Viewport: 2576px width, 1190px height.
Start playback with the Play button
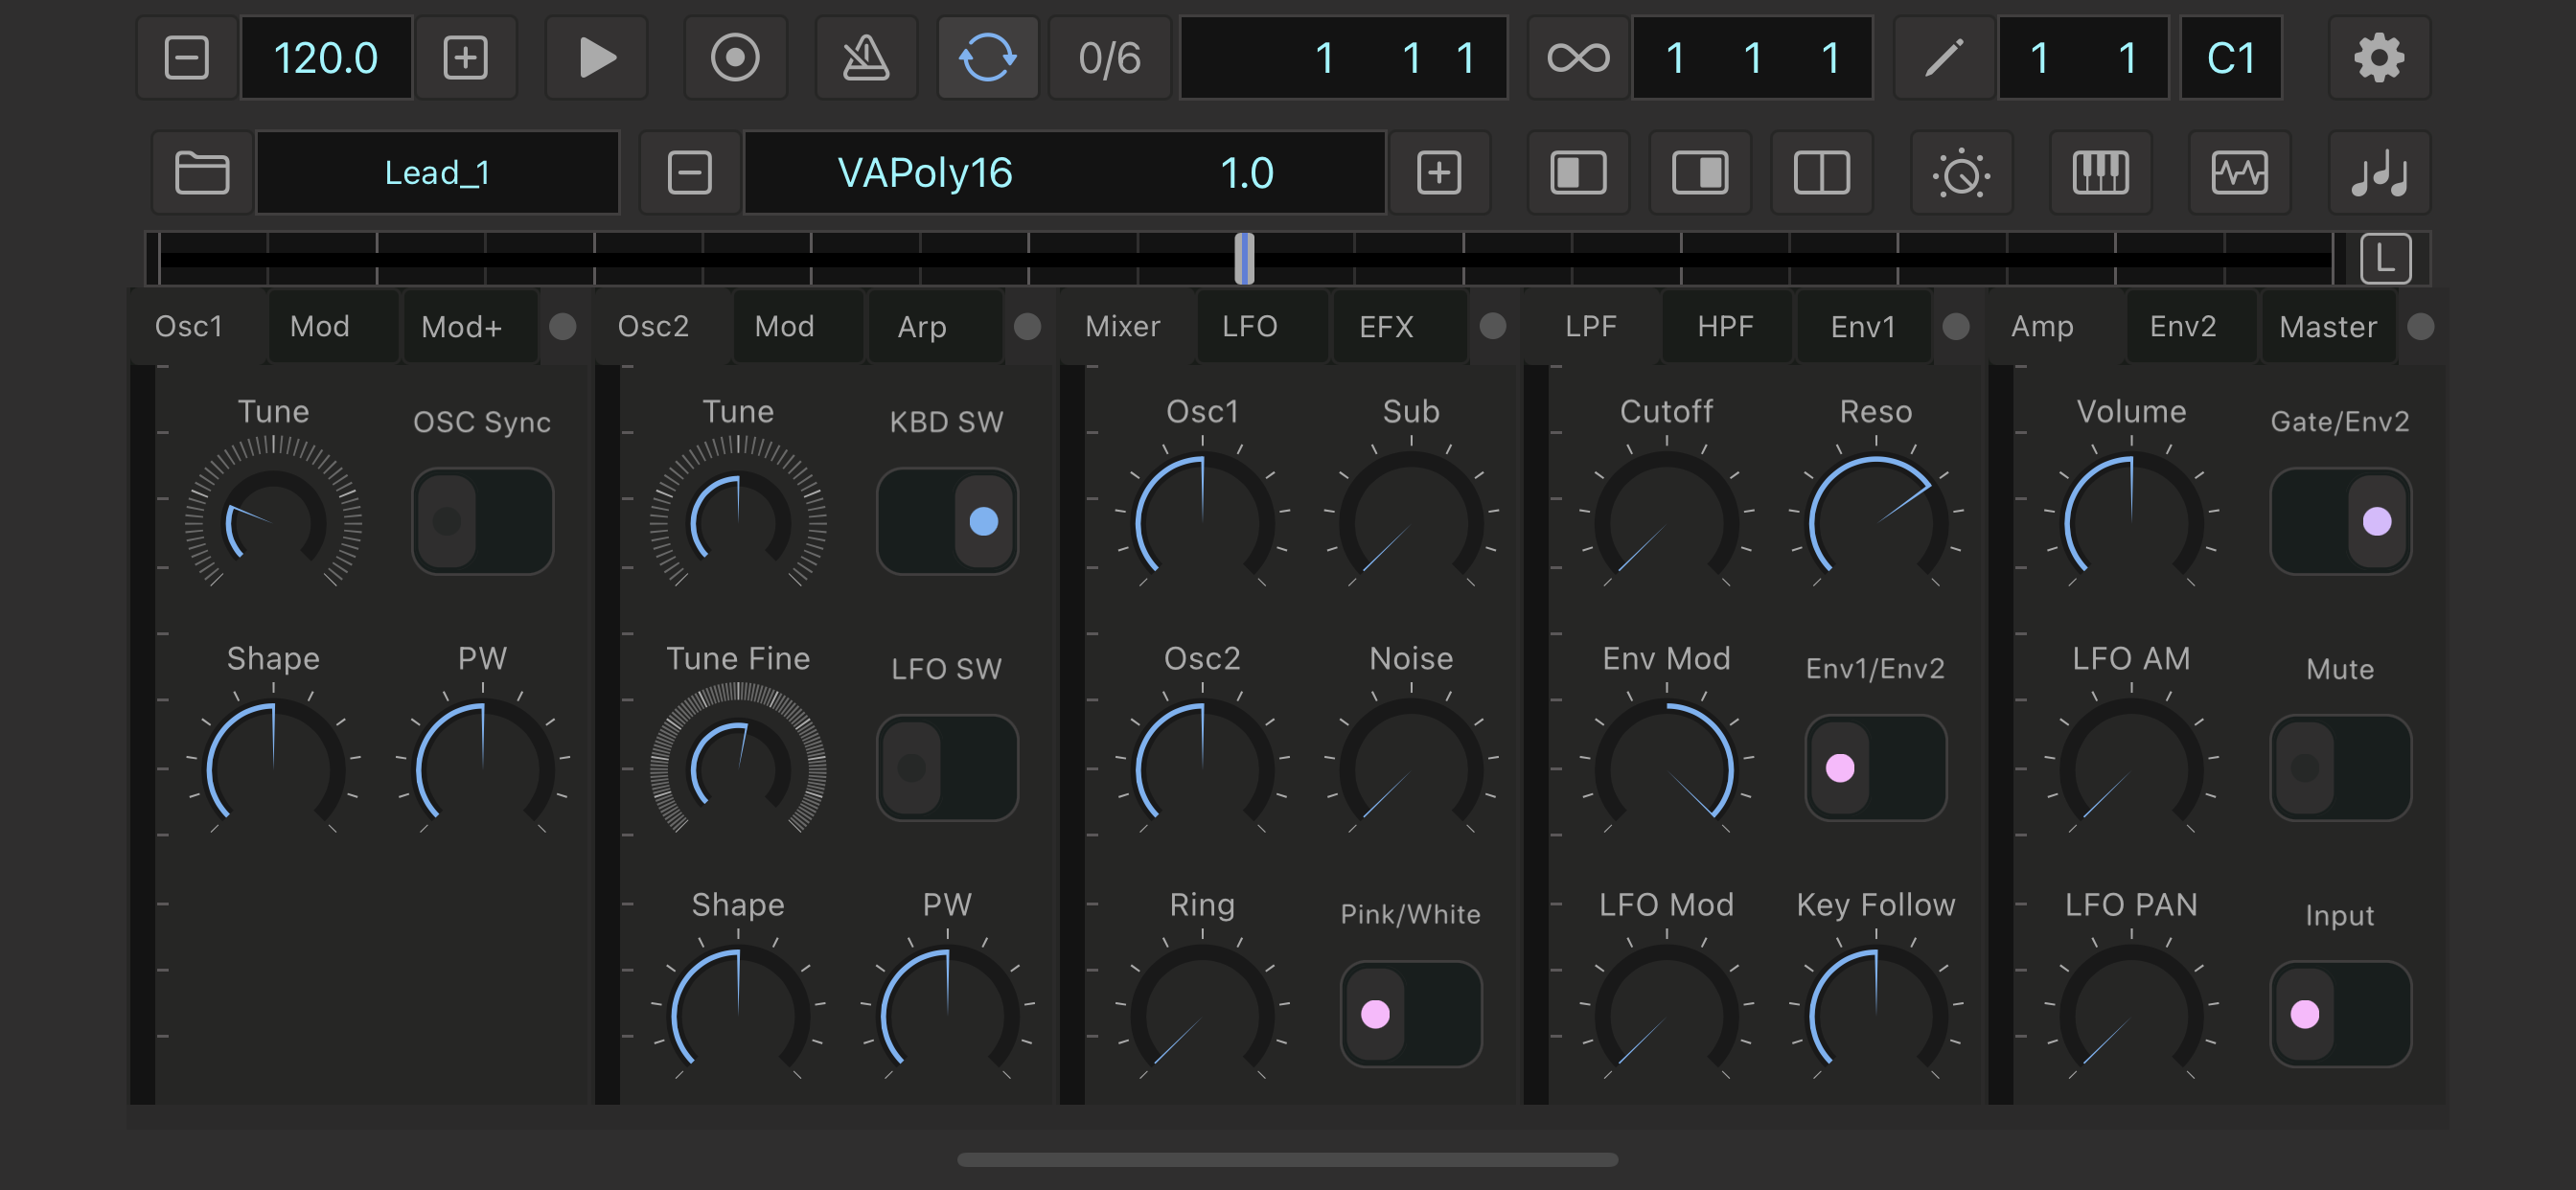pos(596,57)
